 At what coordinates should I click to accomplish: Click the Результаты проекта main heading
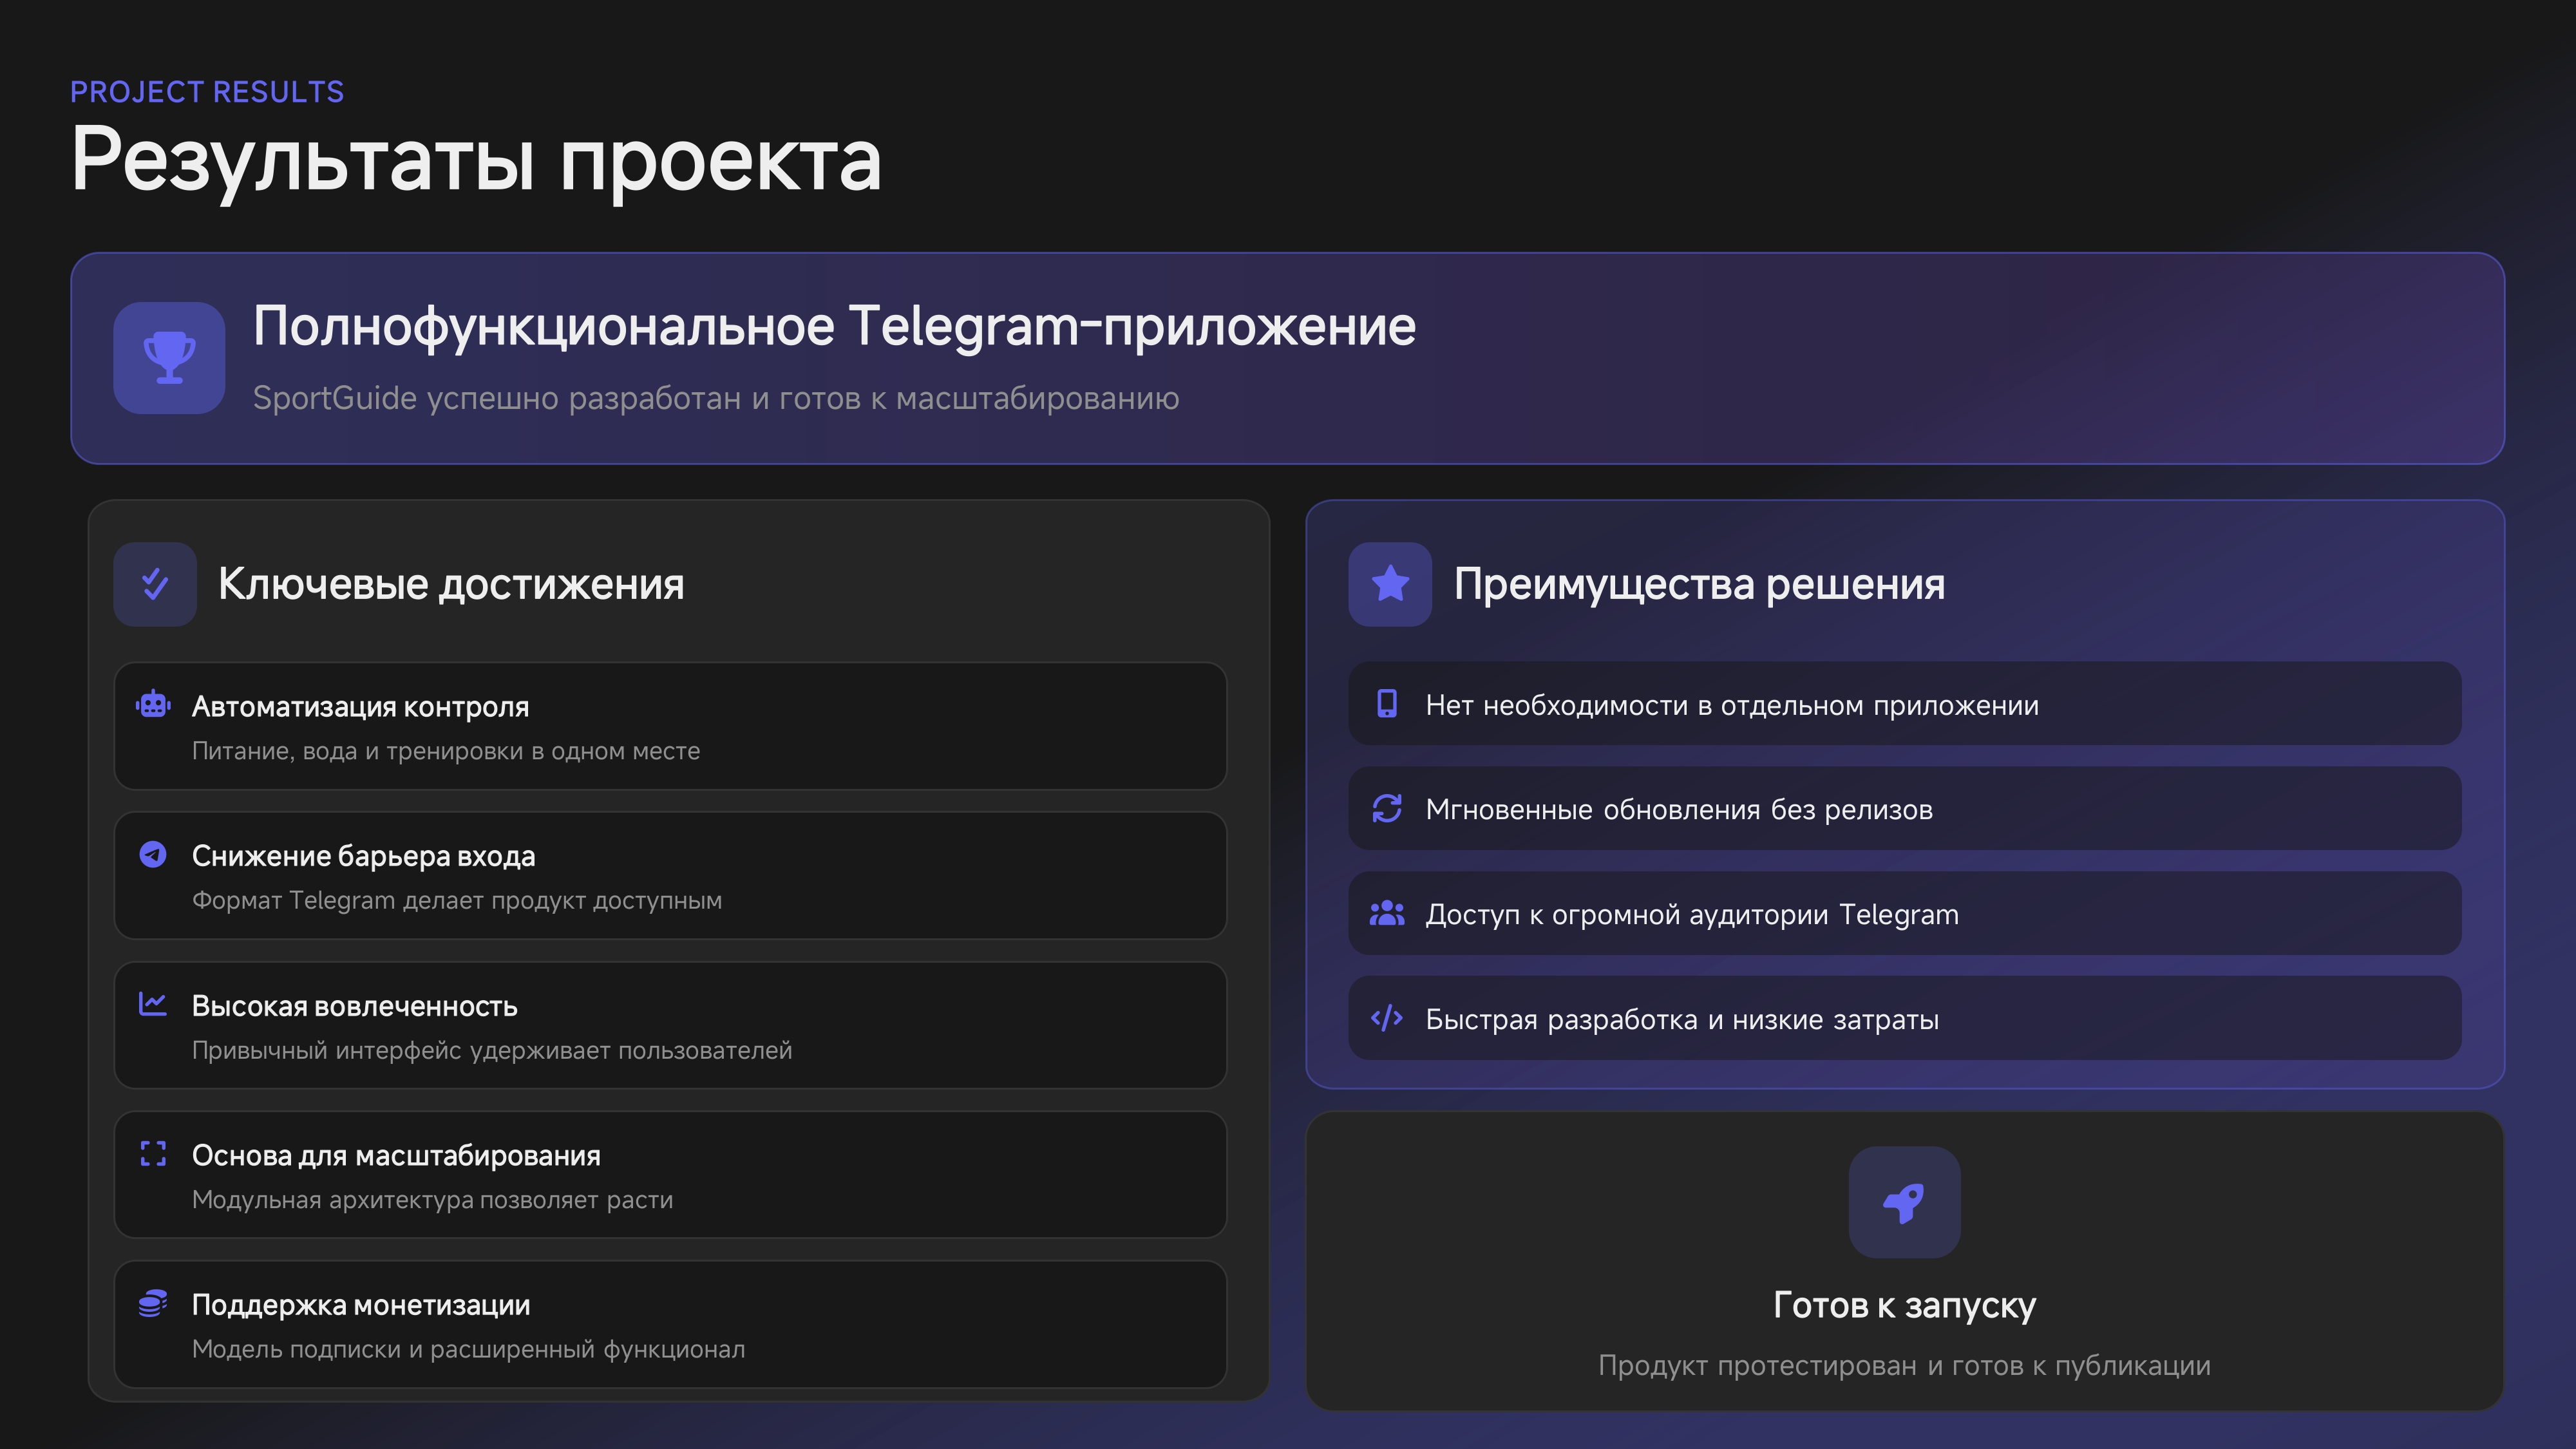click(476, 160)
